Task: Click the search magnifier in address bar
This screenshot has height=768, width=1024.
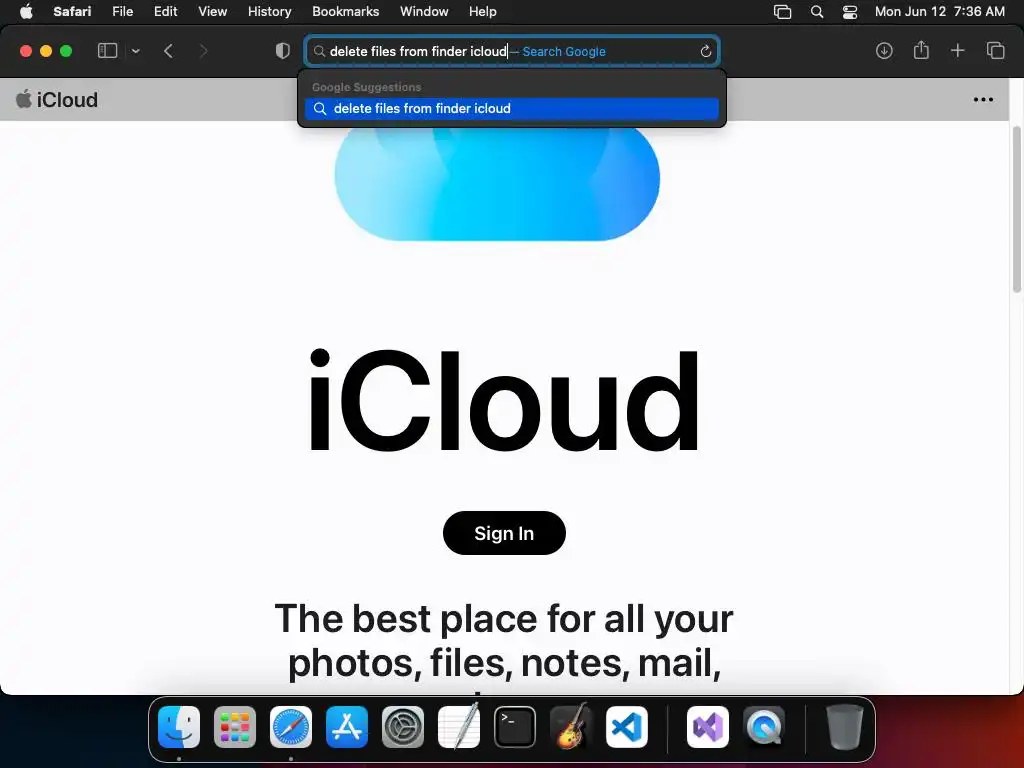Action: click(319, 52)
